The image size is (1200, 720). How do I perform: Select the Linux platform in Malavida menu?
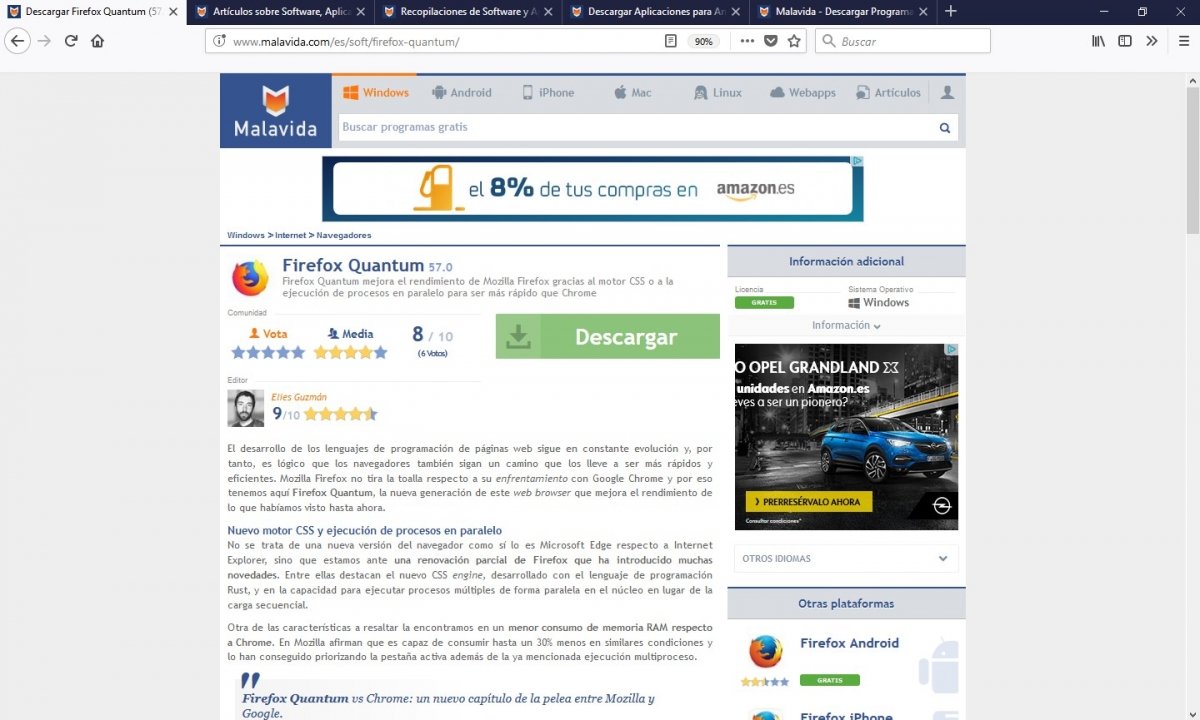(x=718, y=93)
